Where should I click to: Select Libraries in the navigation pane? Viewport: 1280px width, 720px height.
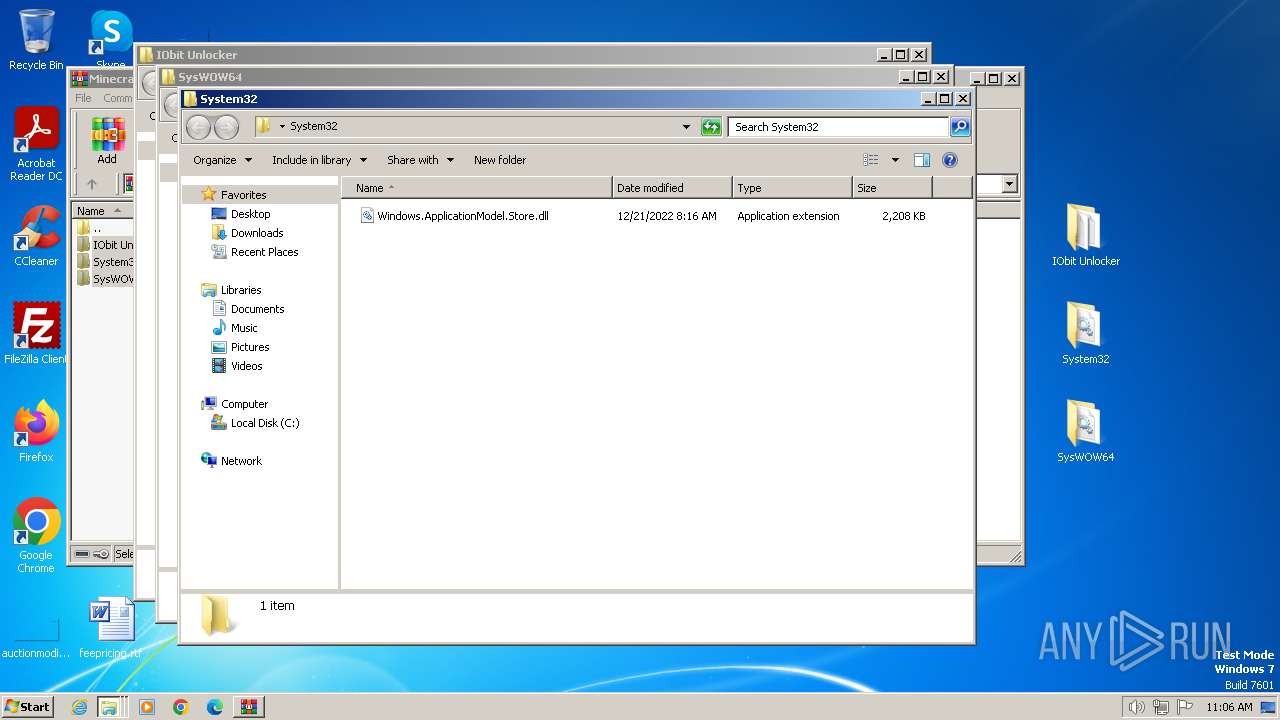click(241, 290)
